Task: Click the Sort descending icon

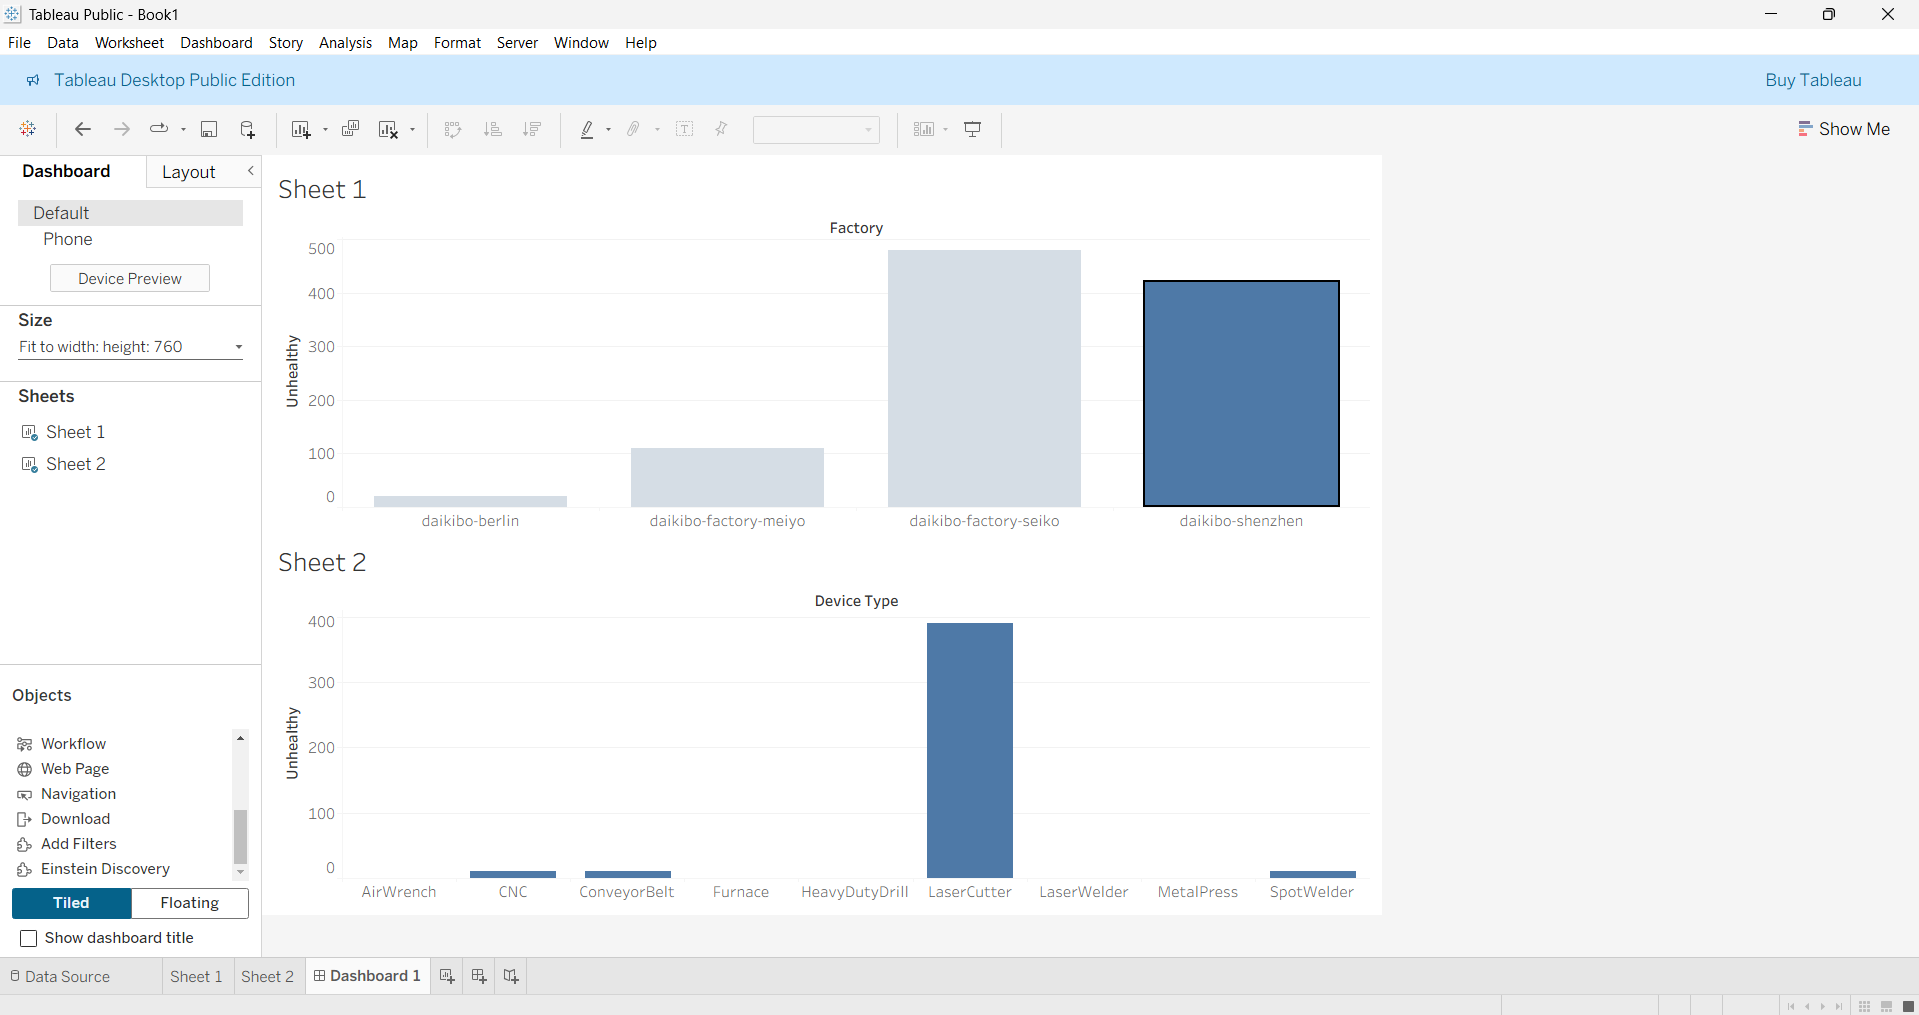Action: [532, 129]
